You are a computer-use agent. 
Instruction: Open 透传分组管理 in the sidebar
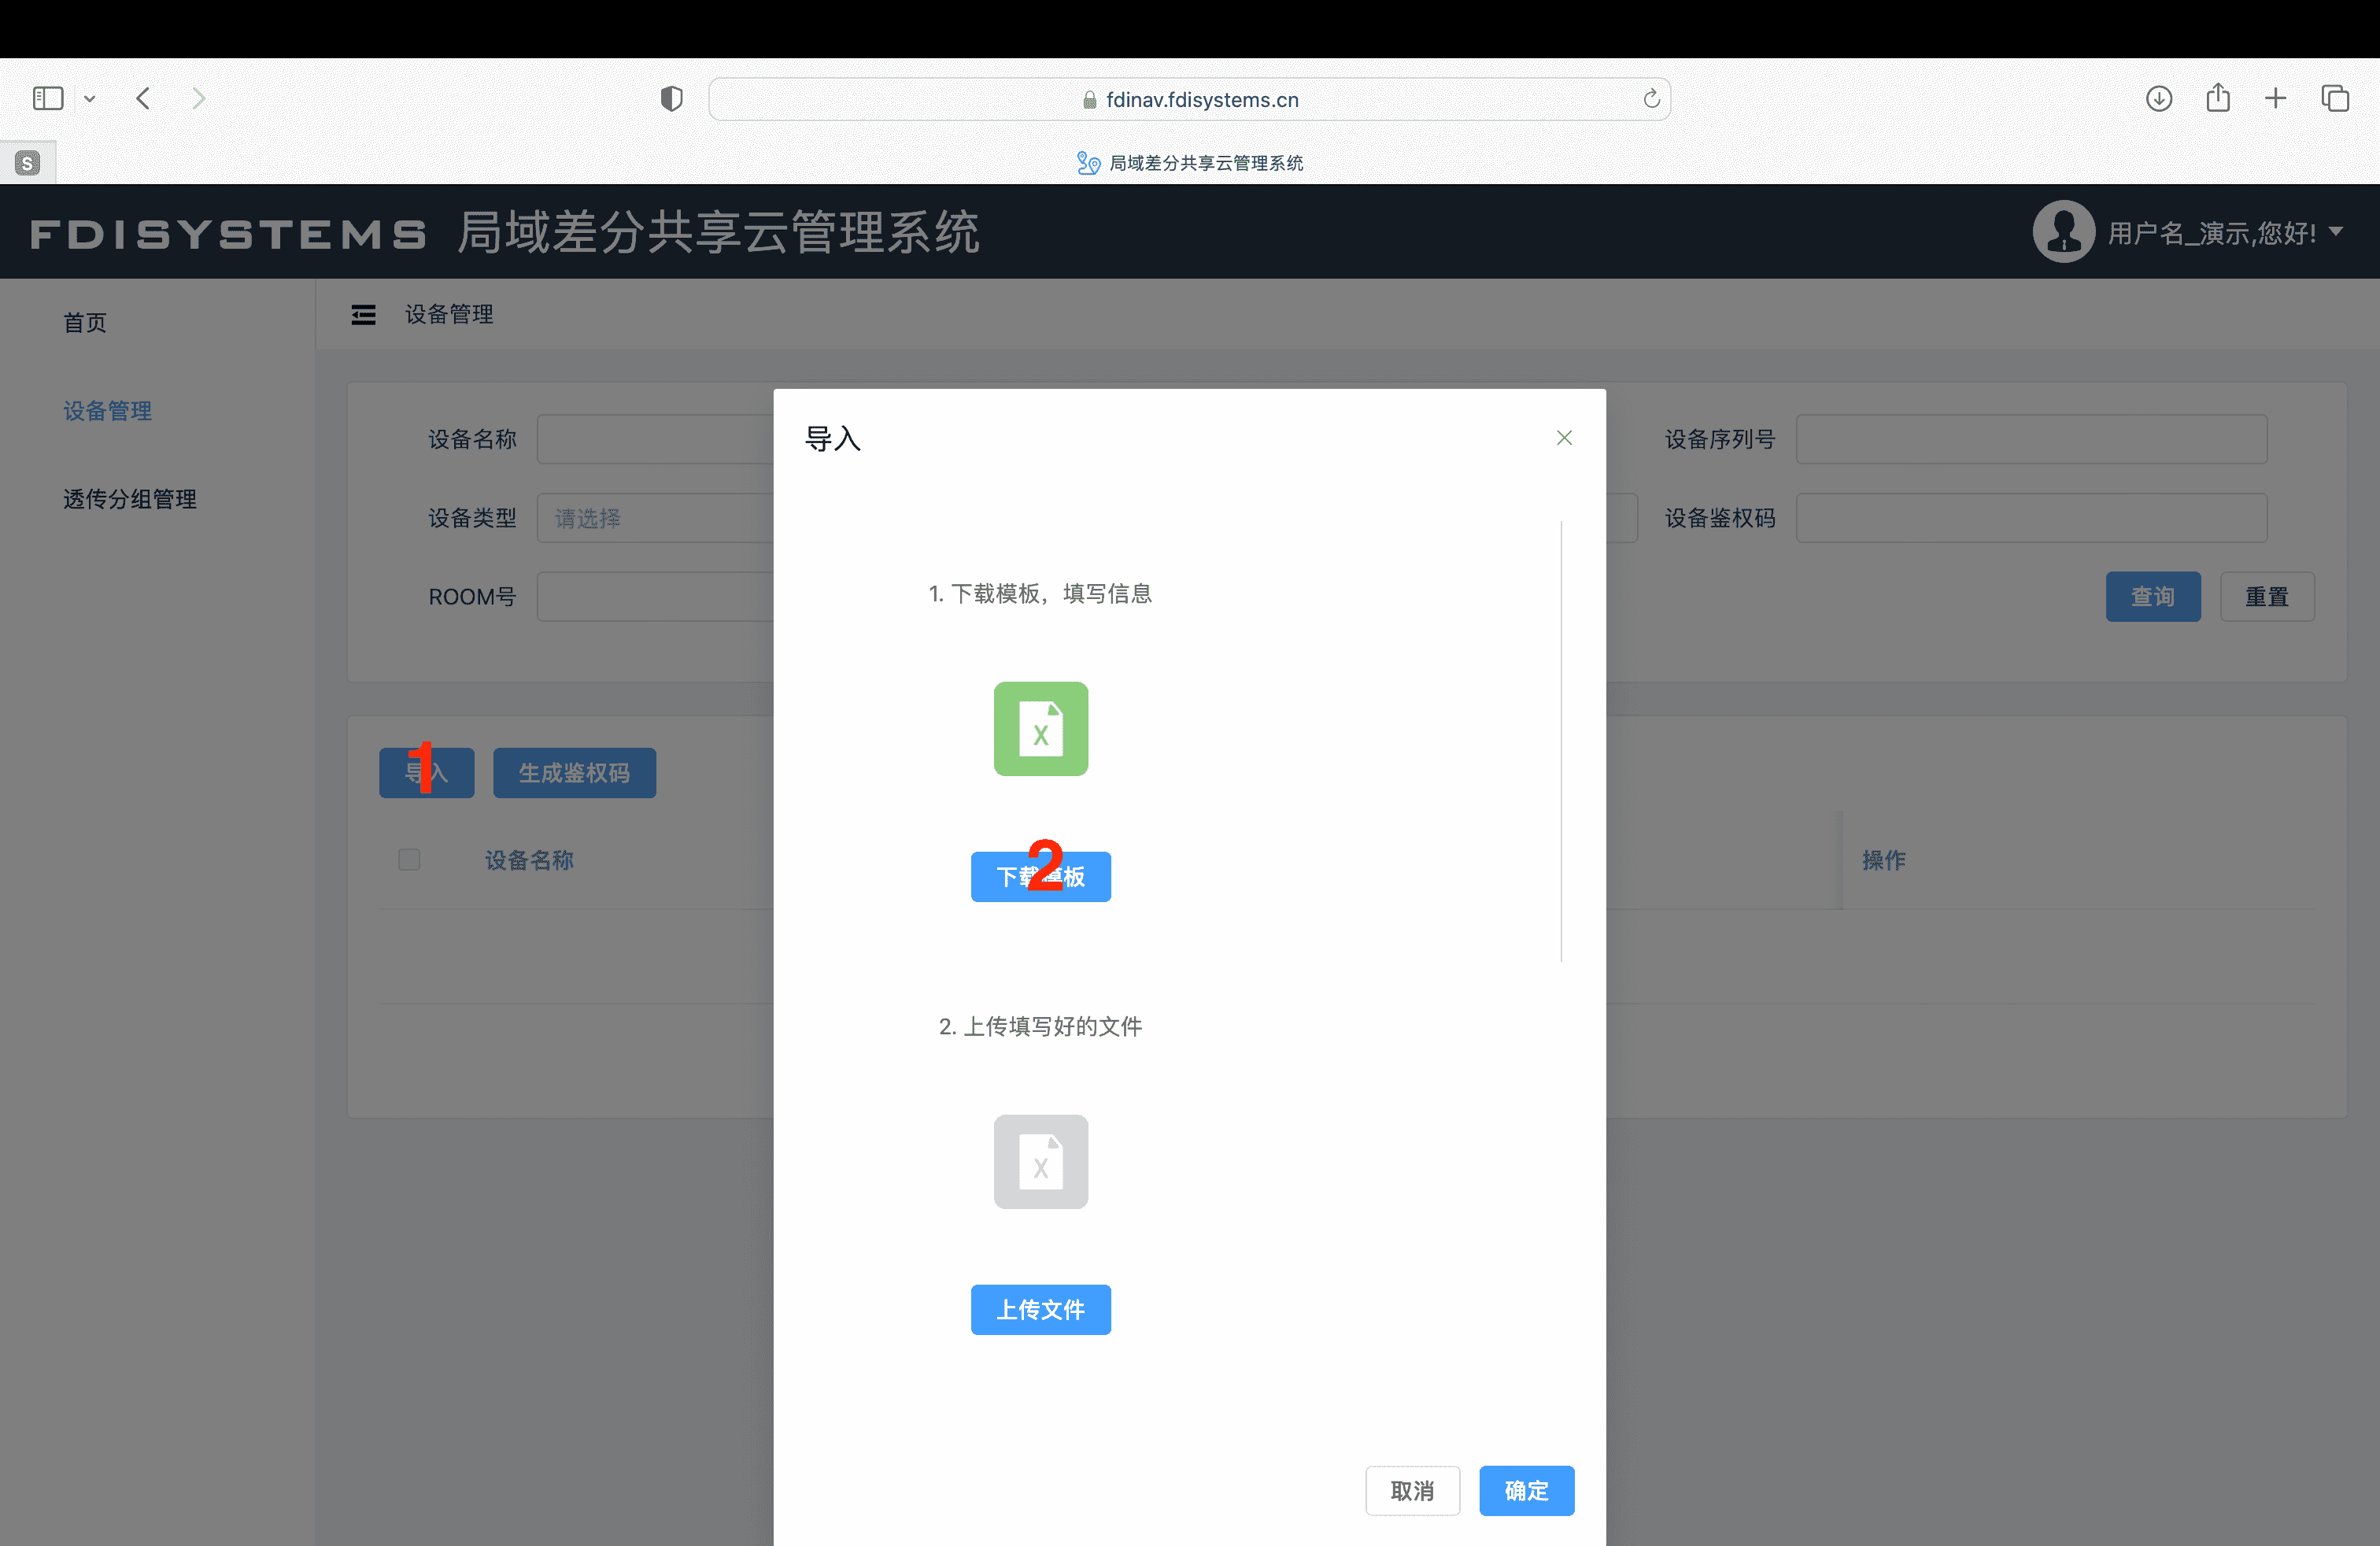point(130,499)
